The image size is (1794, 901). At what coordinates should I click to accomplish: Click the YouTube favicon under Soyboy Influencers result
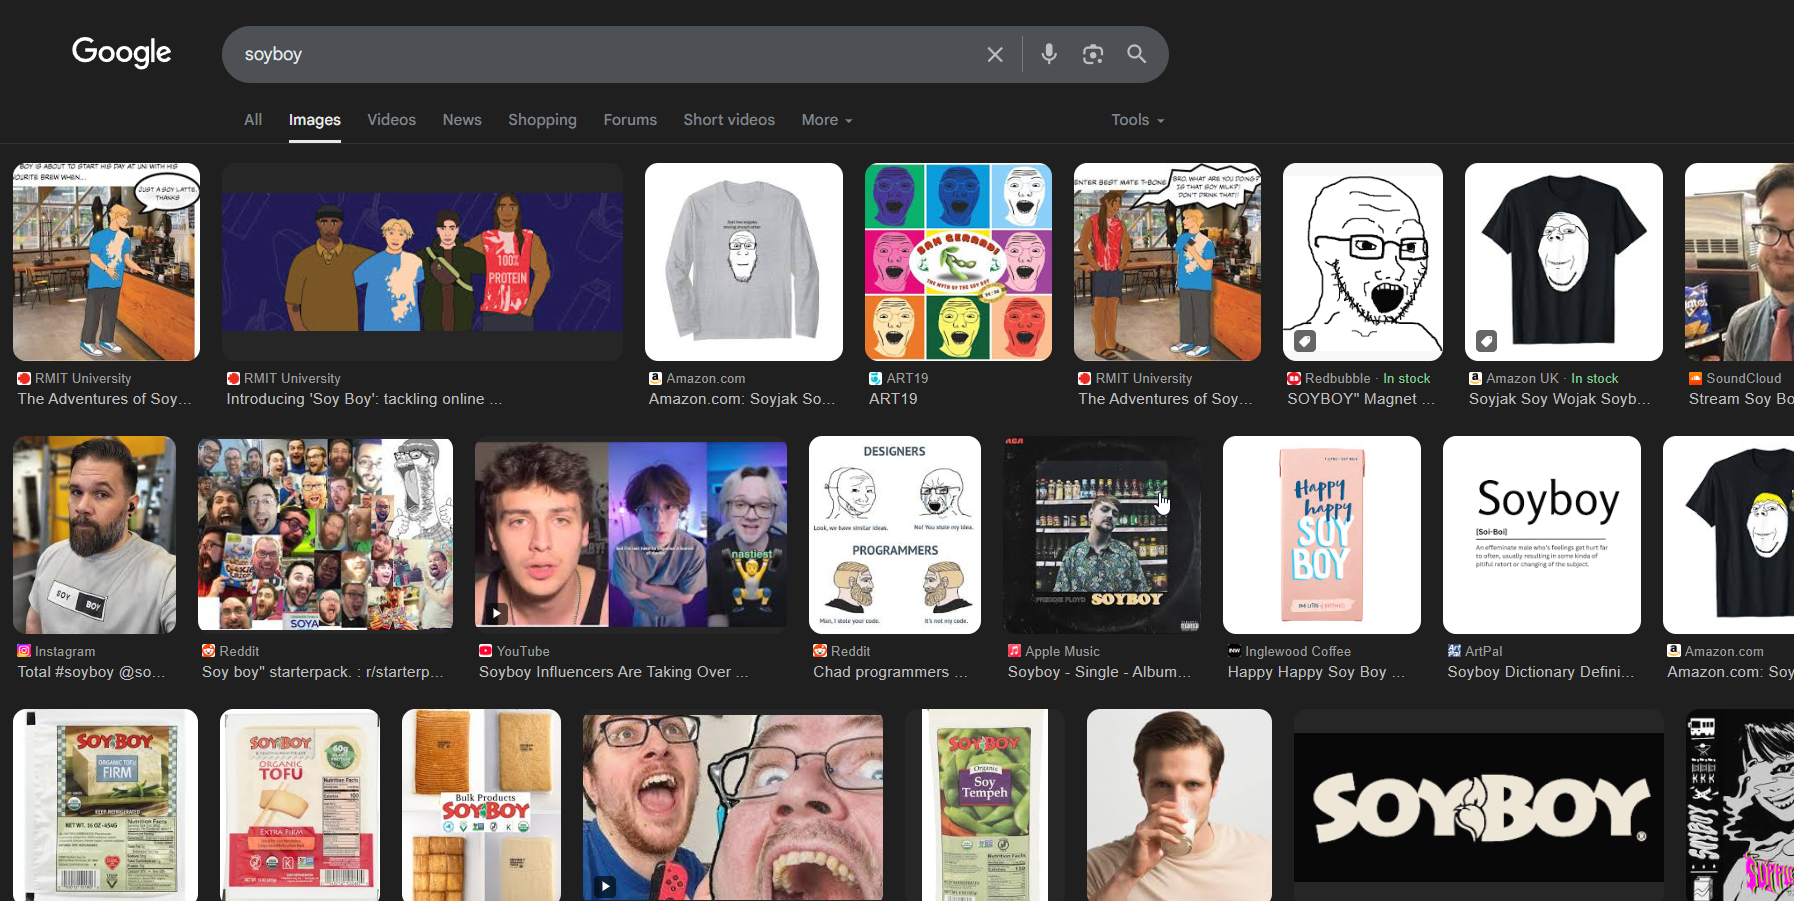486,651
